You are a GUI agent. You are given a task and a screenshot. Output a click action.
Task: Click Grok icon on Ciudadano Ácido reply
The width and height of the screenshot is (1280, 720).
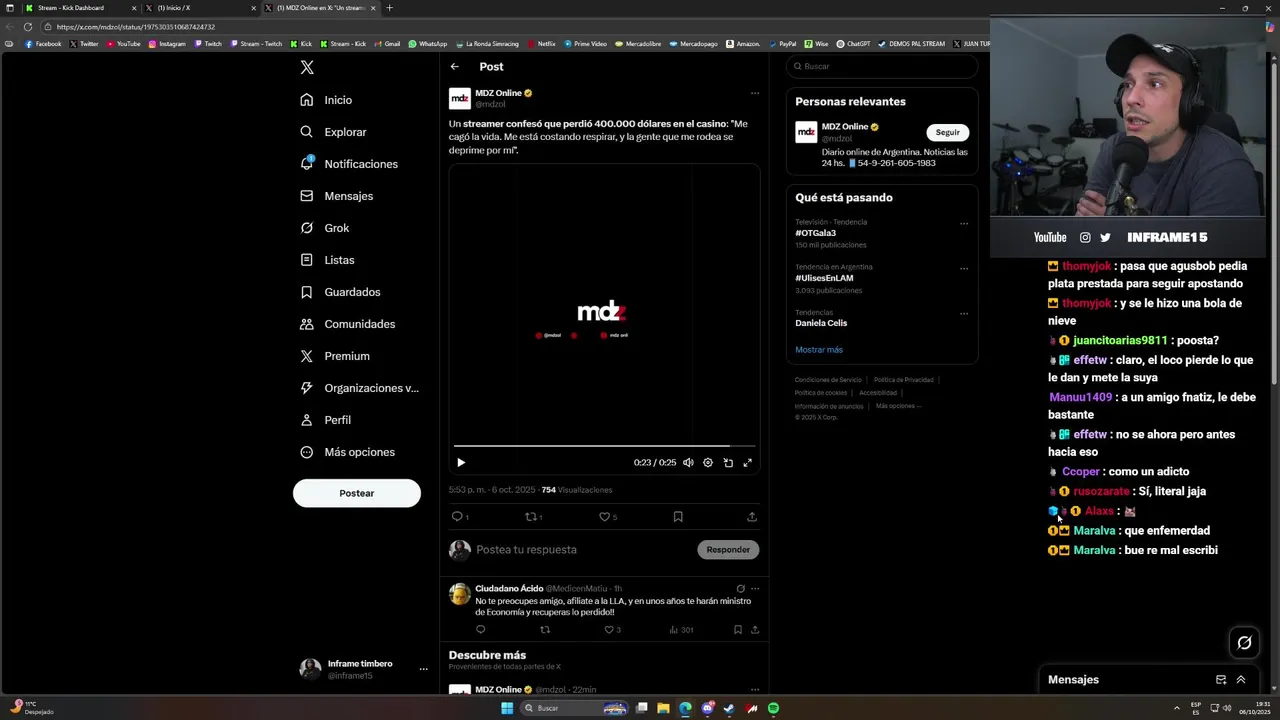740,589
